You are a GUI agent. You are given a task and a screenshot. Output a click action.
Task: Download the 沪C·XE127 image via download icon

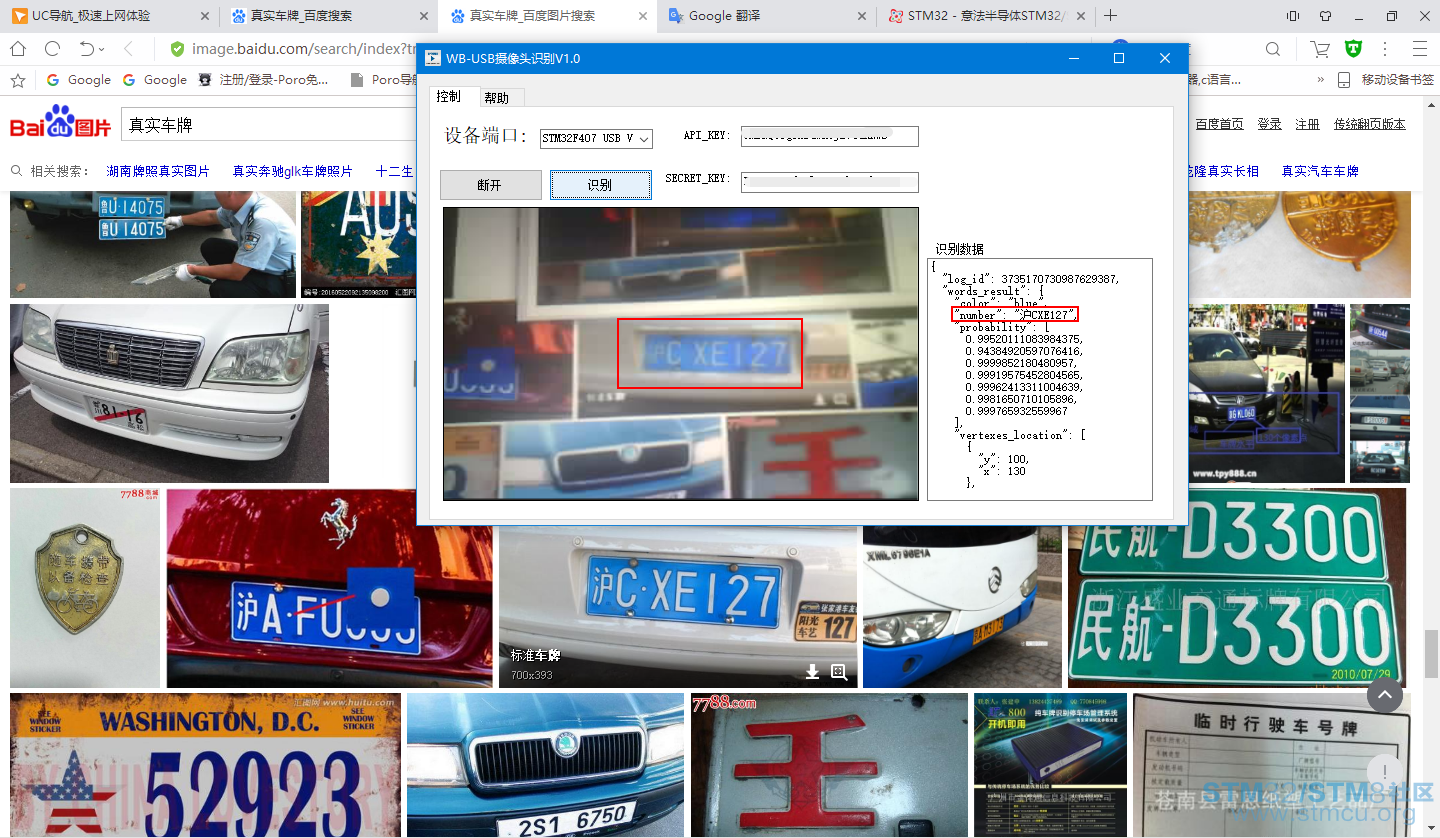[x=813, y=672]
